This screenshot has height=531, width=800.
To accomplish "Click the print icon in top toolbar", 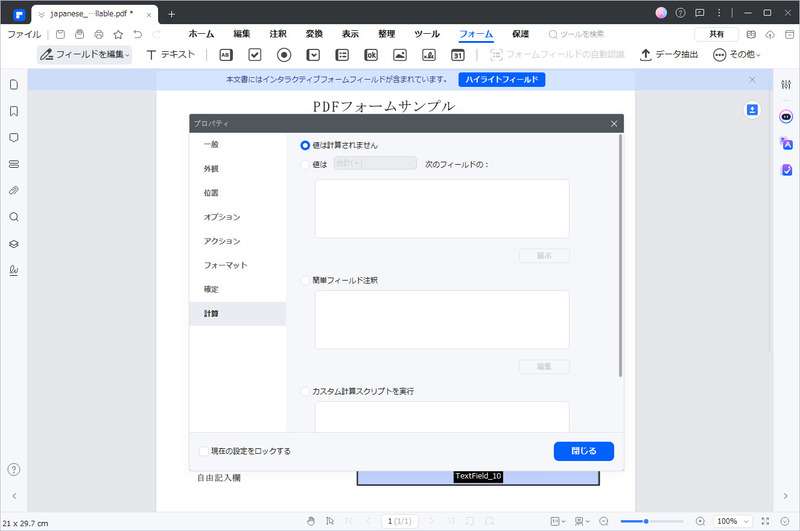I will [99, 34].
